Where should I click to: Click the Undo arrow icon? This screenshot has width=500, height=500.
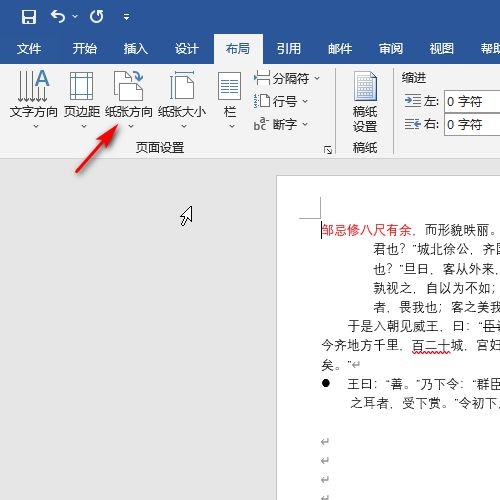point(58,16)
